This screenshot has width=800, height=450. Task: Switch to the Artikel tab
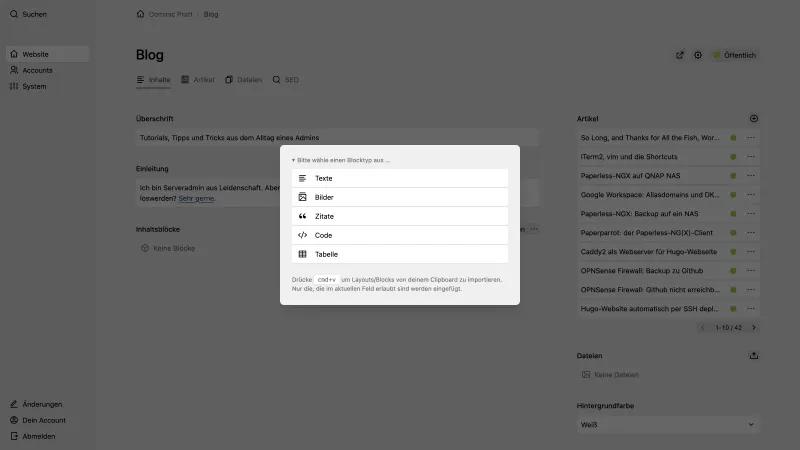point(198,80)
